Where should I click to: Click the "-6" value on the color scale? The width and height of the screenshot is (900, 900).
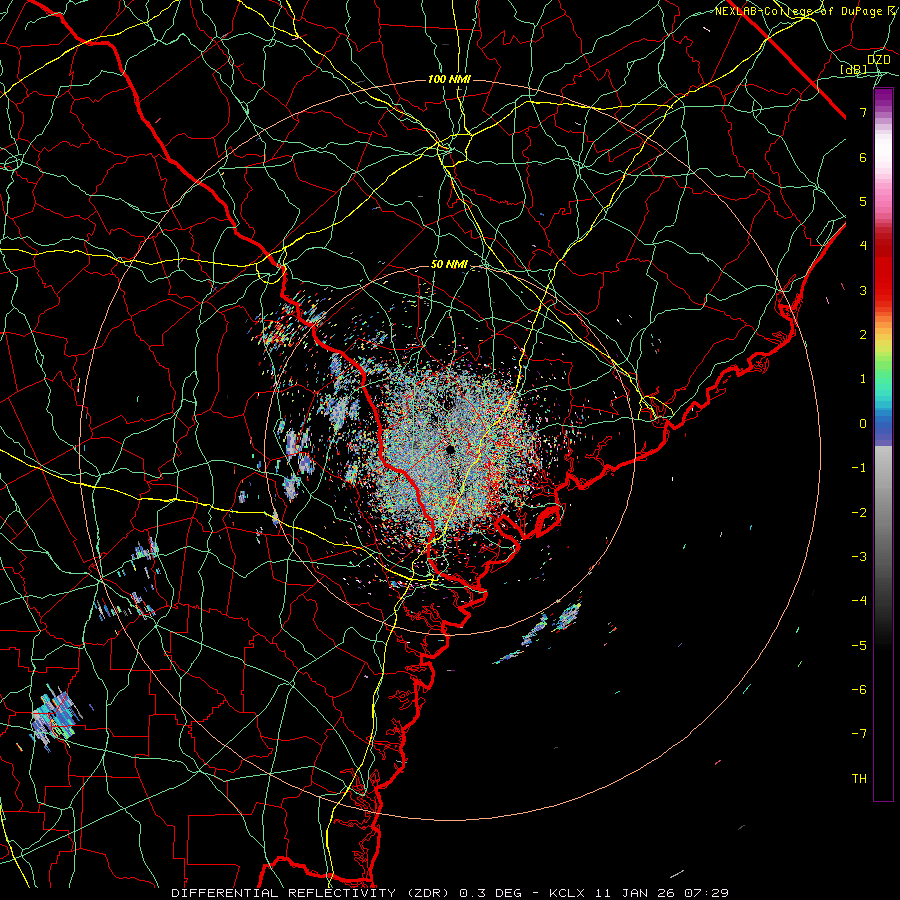pyautogui.click(x=859, y=690)
